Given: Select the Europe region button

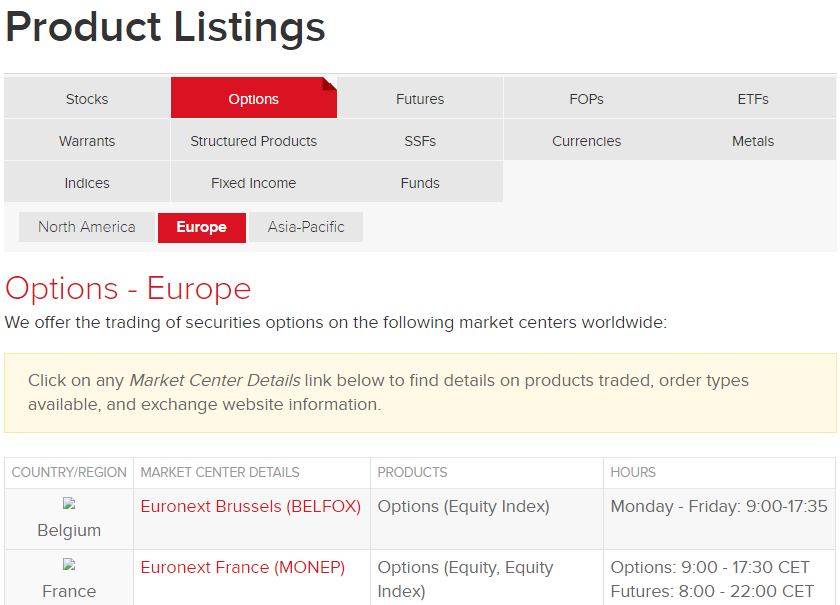Looking at the screenshot, I should 201,227.
